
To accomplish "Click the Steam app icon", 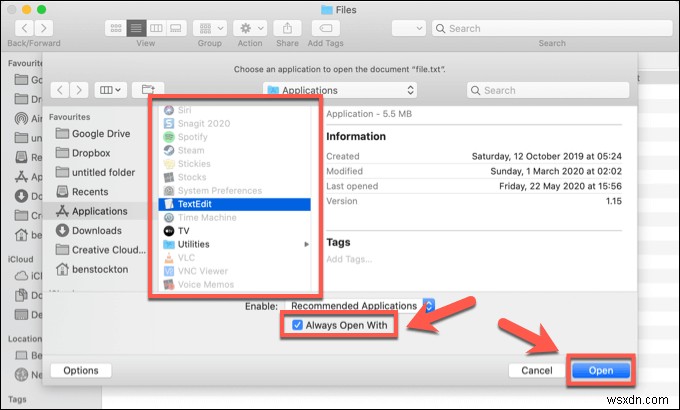I will coord(169,150).
